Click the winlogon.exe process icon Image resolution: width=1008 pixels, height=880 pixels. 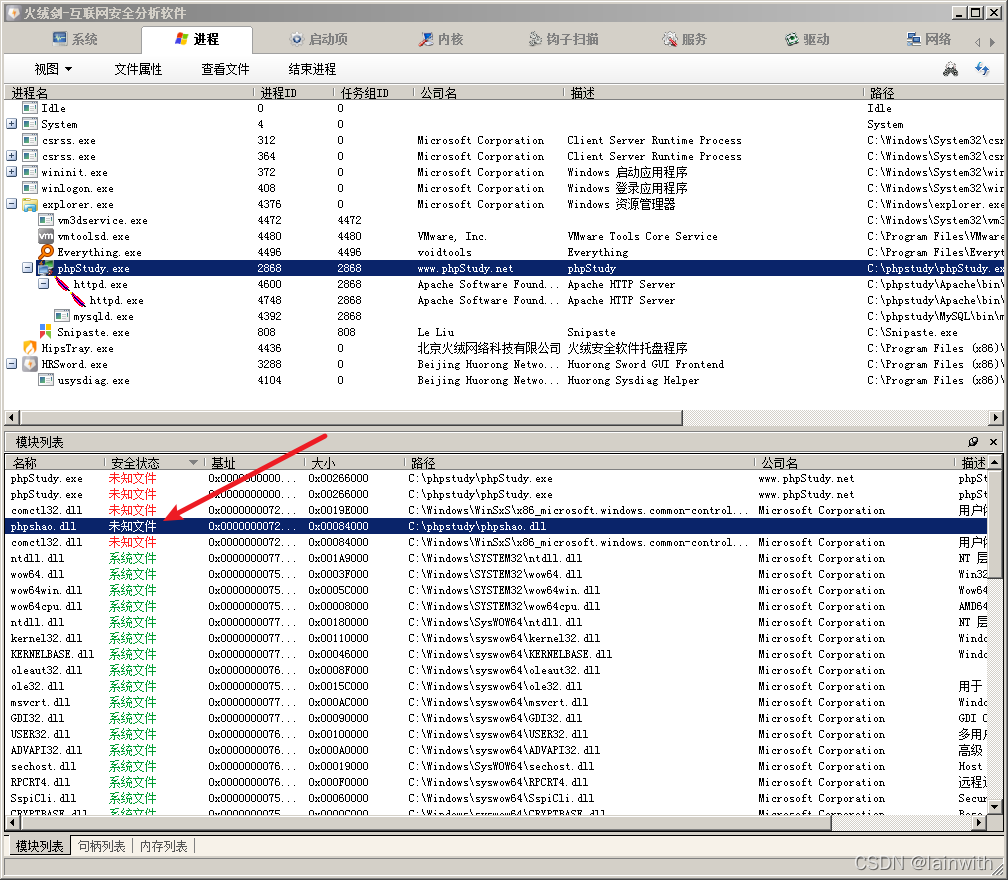coord(30,188)
